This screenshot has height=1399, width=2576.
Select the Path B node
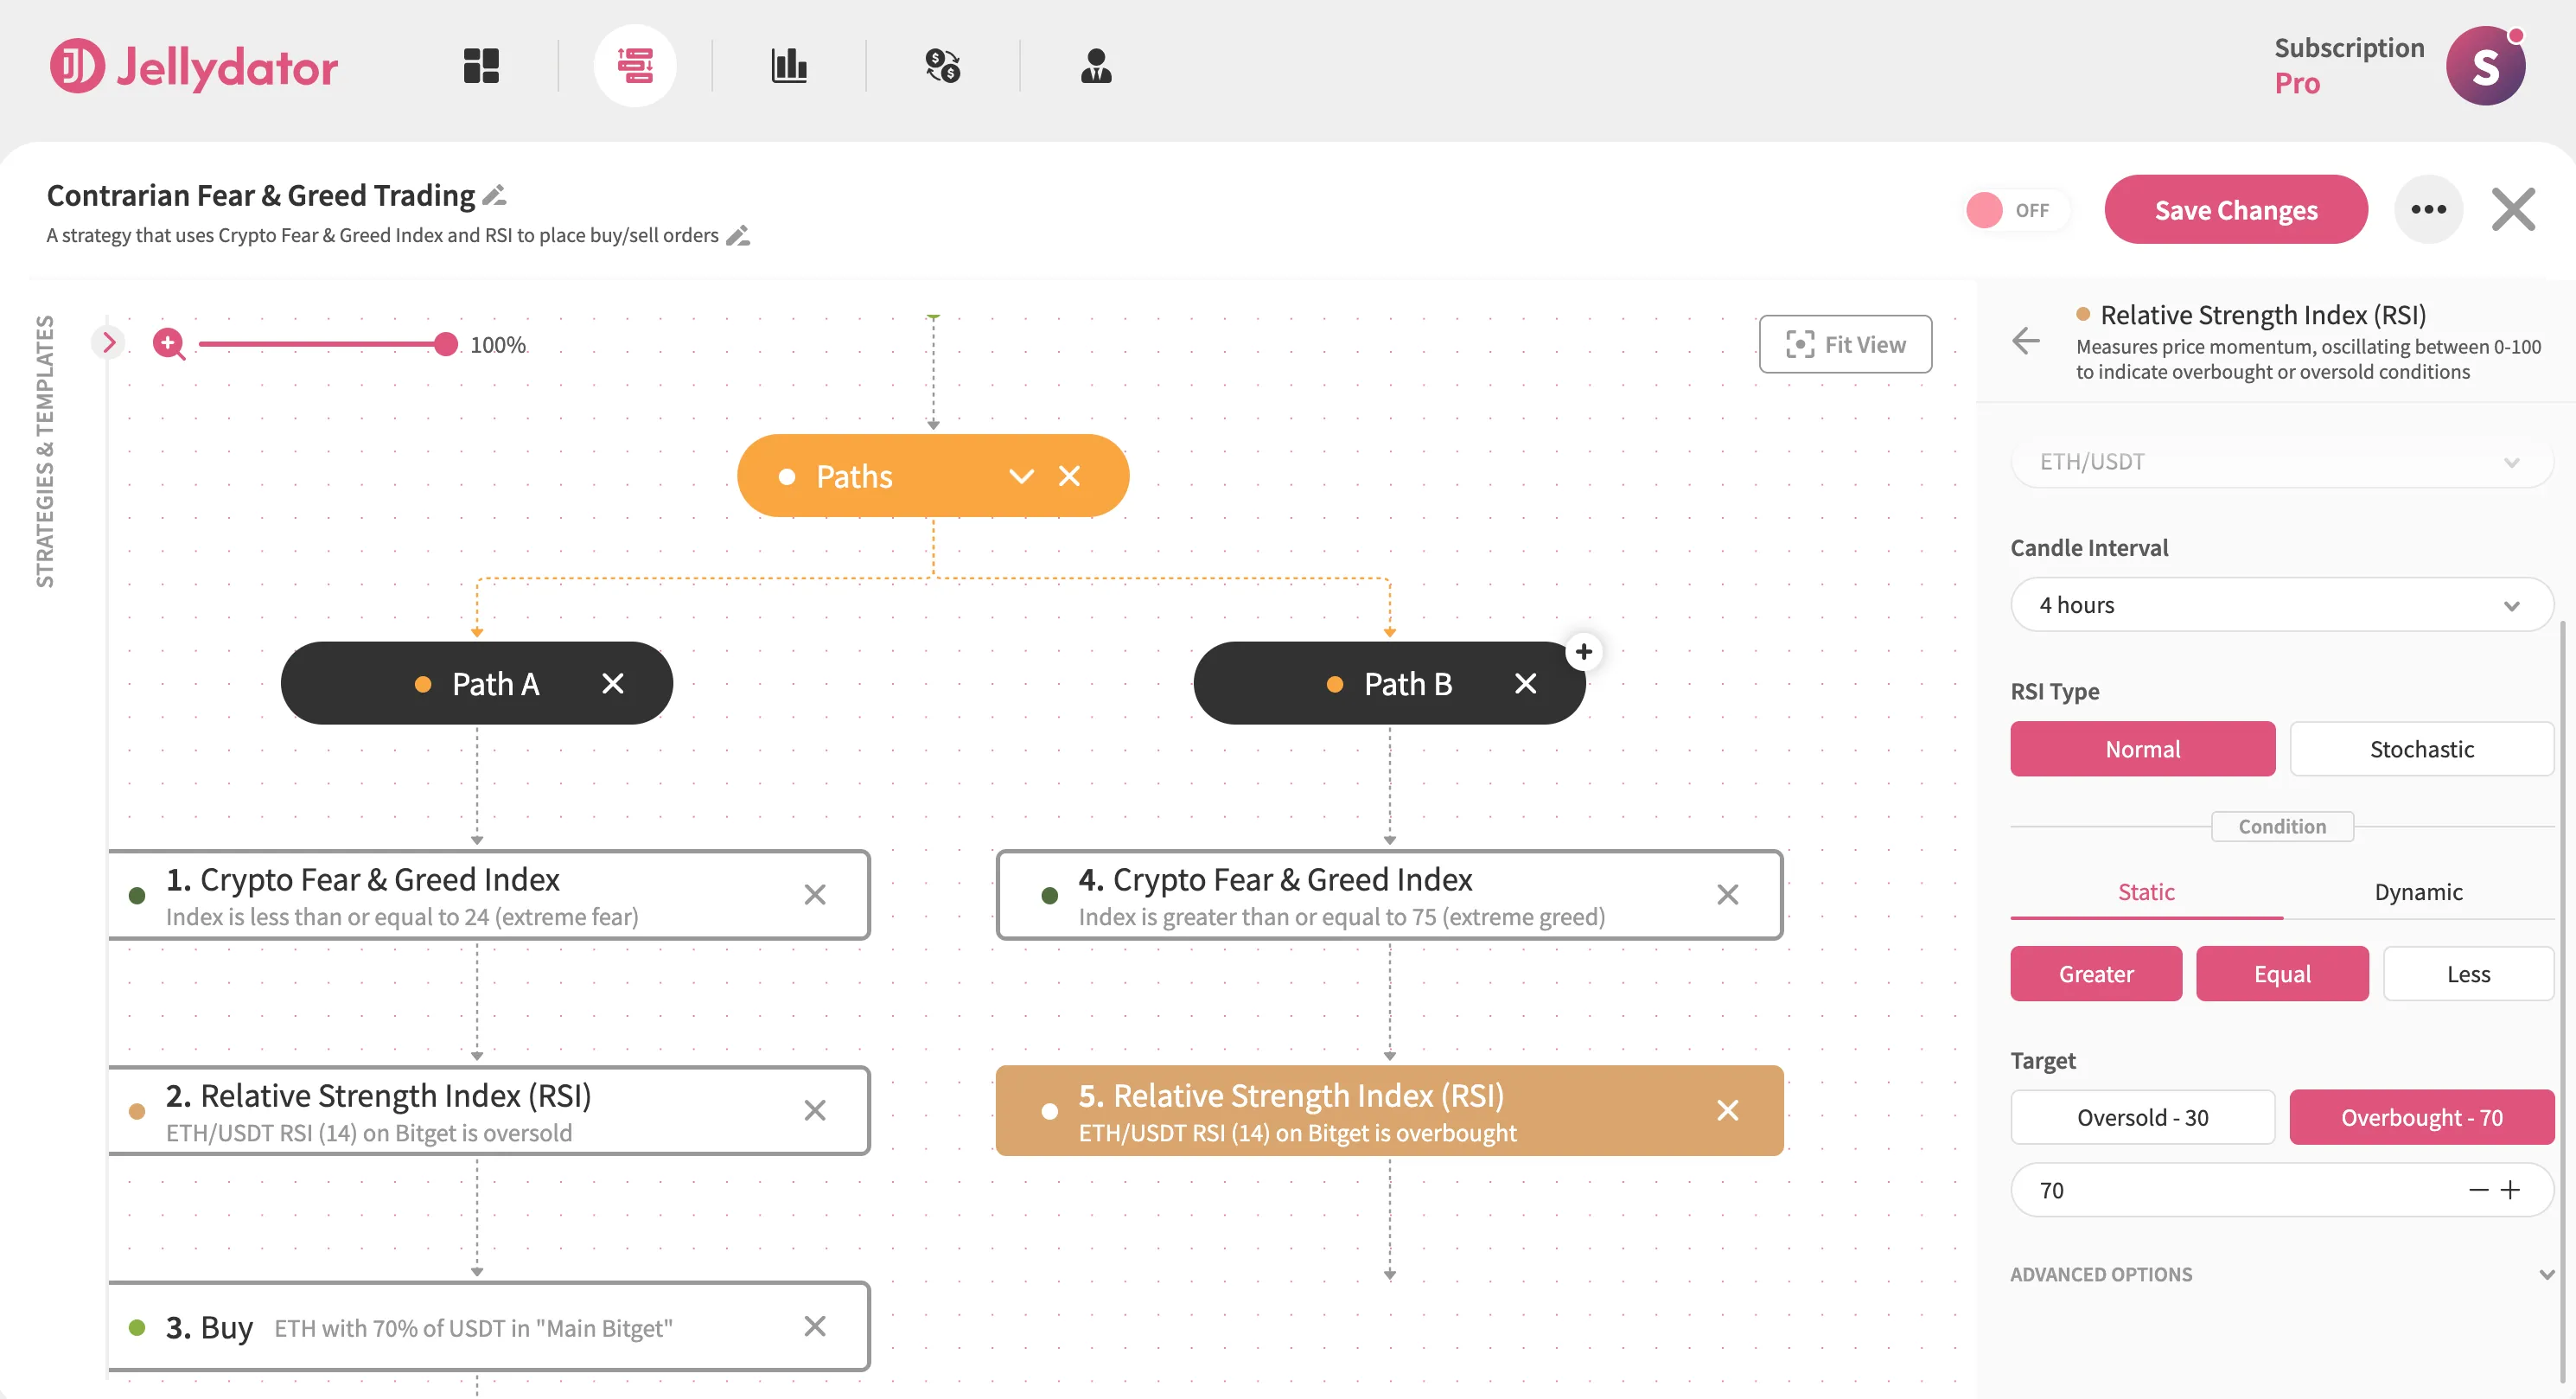click(x=1389, y=684)
